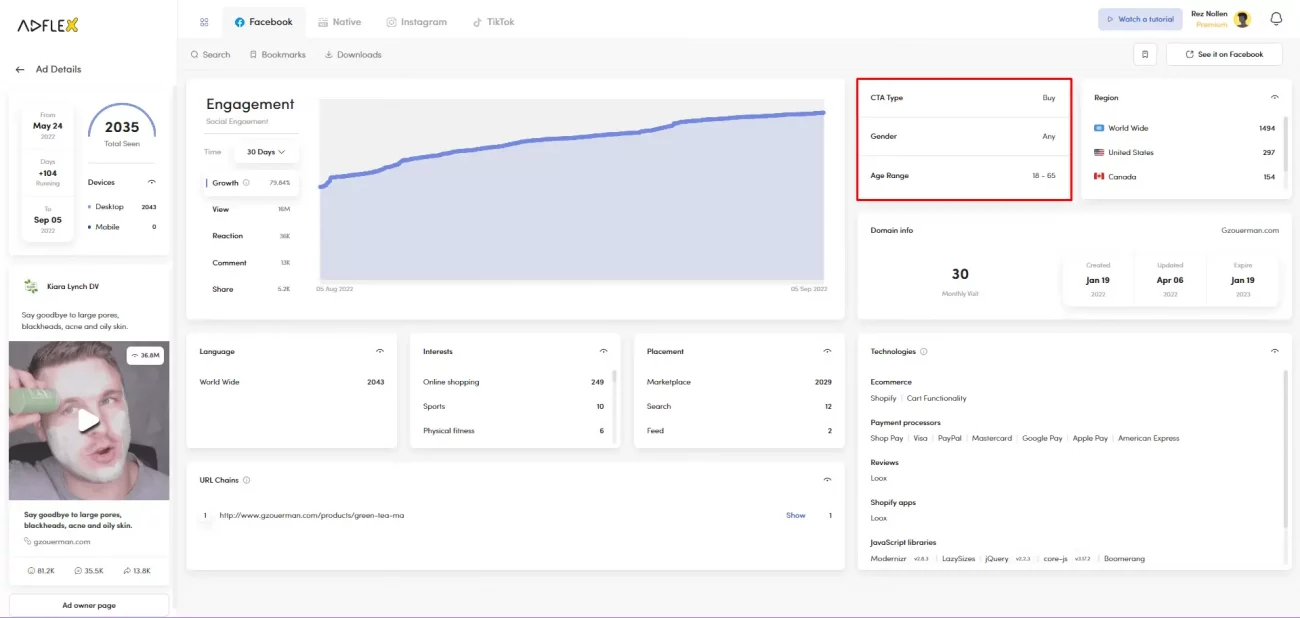
Task: Click the Gzouerman.com domain text
Action: tap(1250, 231)
